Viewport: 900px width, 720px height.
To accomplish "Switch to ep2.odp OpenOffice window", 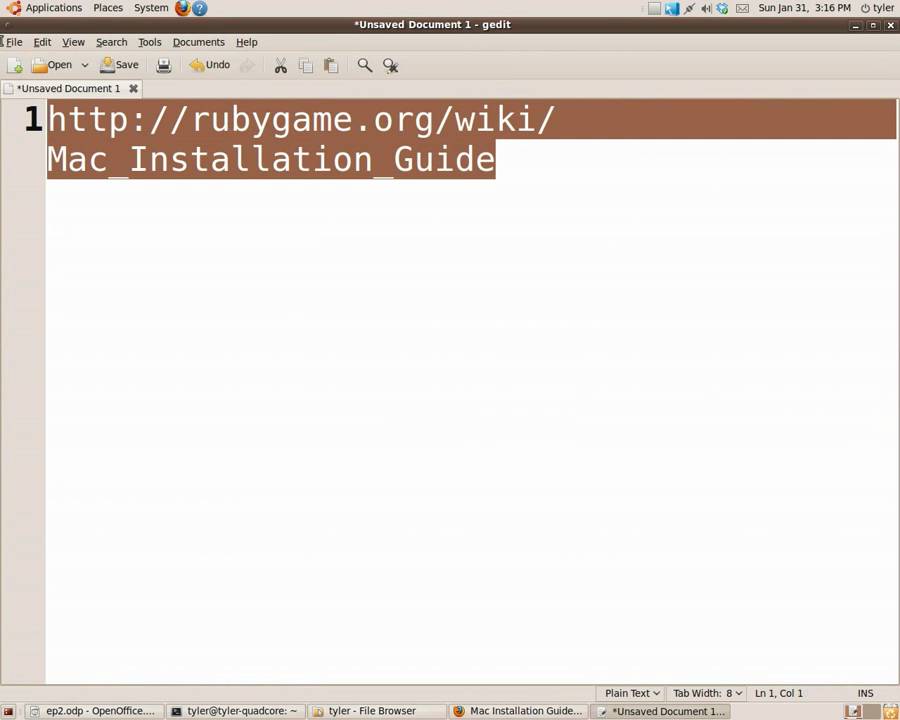I will pyautogui.click(x=95, y=711).
